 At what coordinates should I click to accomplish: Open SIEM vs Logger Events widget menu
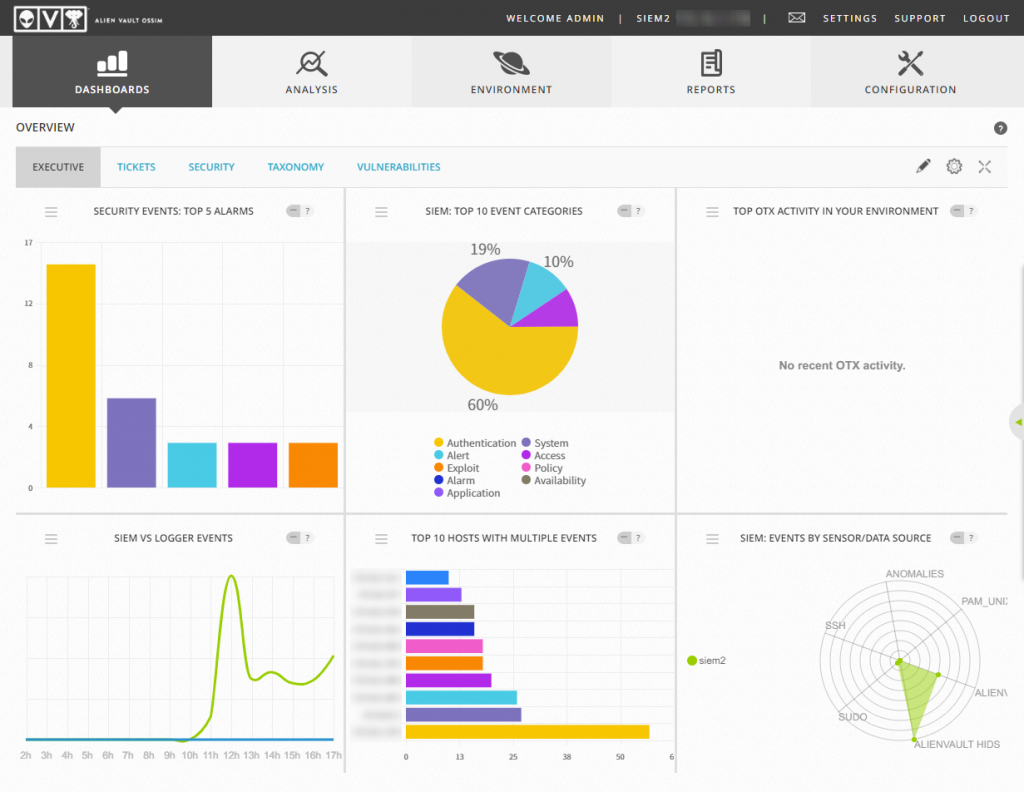(51, 539)
